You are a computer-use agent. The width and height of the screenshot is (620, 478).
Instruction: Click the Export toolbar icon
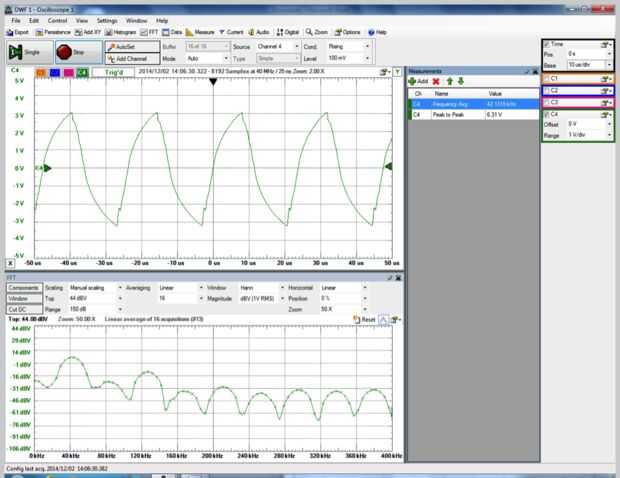(x=16, y=32)
